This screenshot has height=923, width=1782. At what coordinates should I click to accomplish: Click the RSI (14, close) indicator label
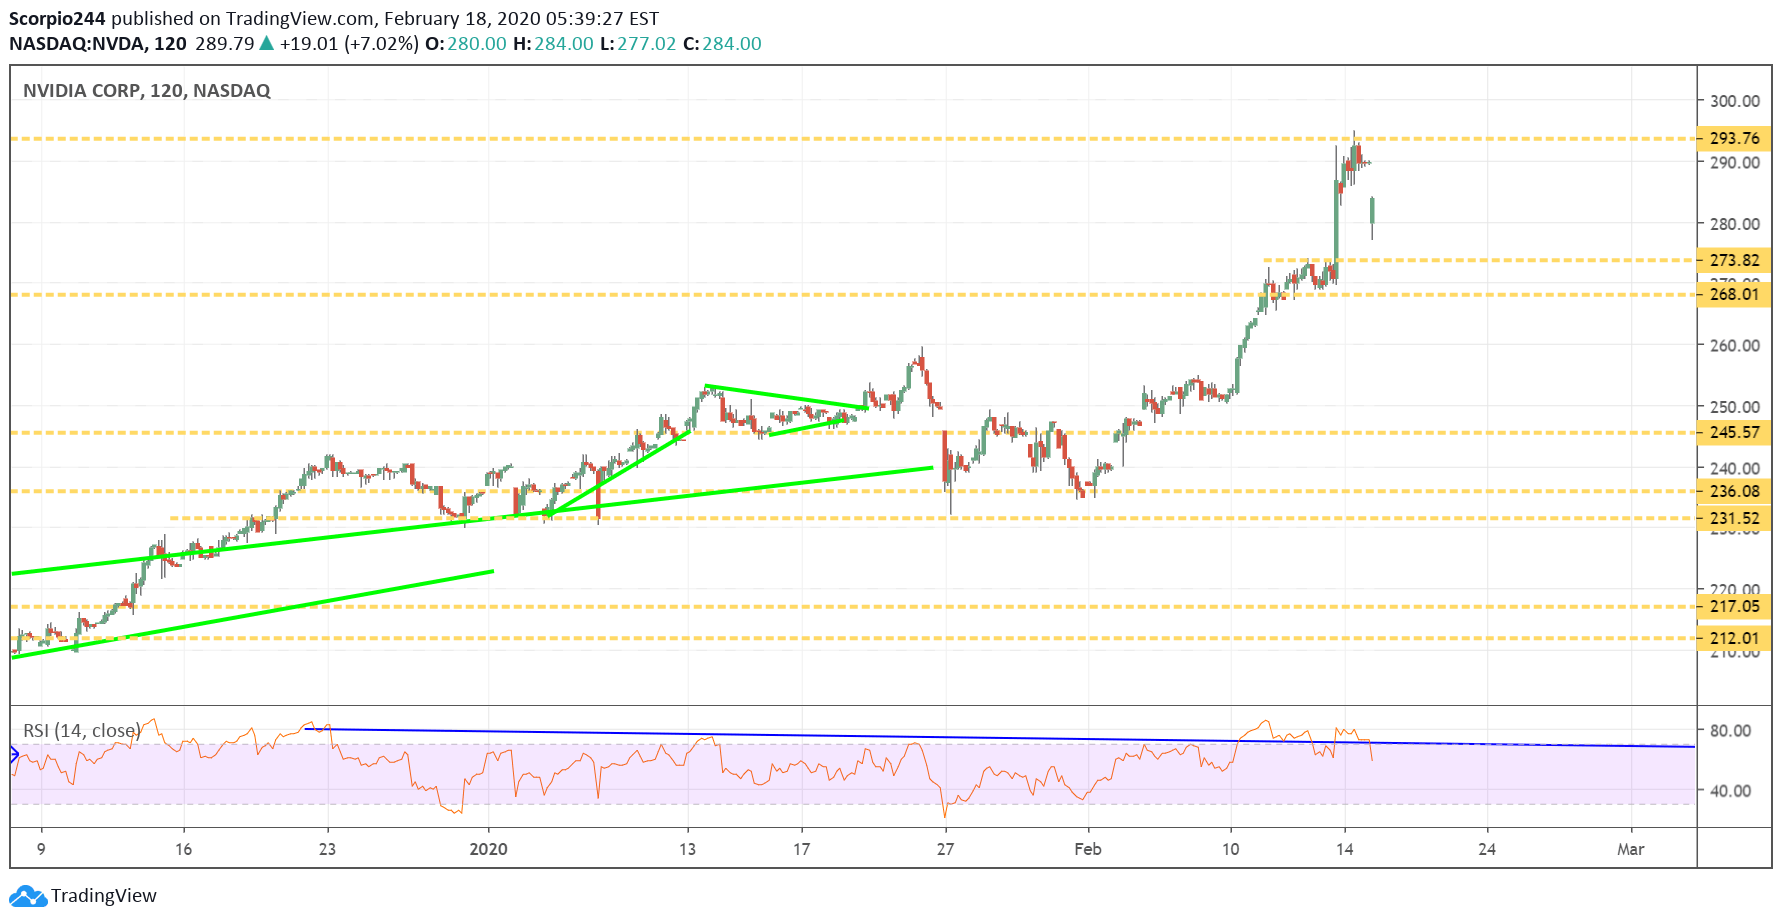[x=82, y=731]
